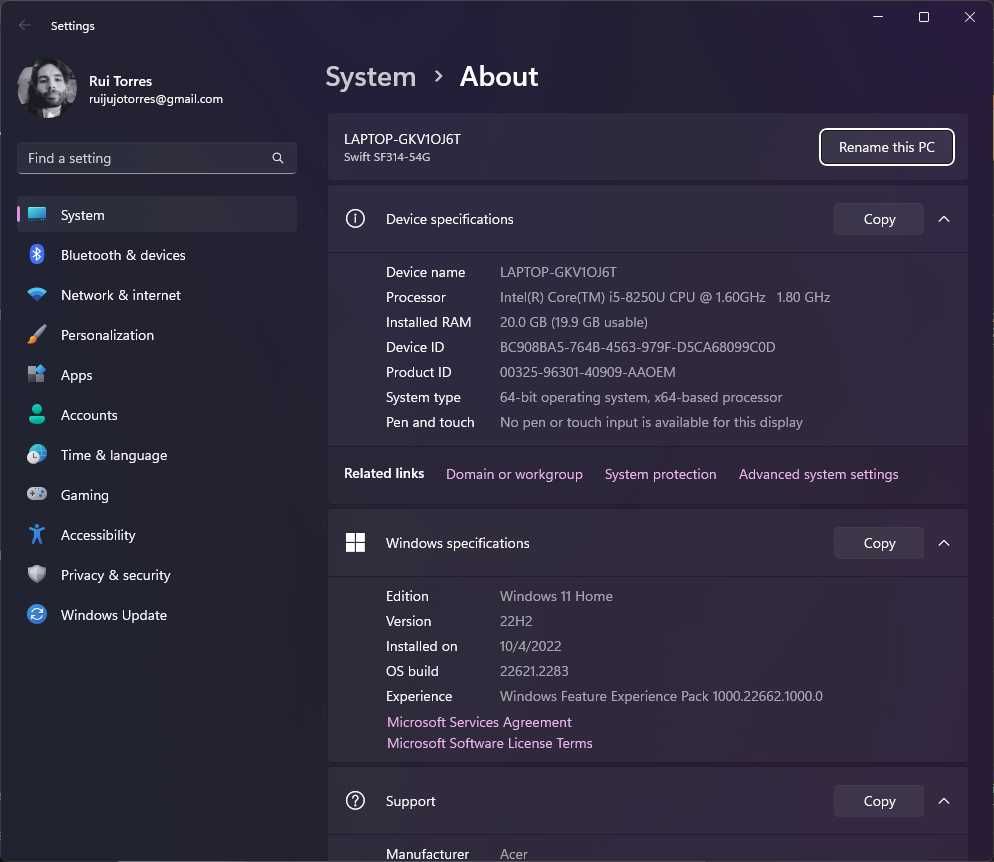
Task: Click the Pen and touch availability value
Action: (x=650, y=421)
